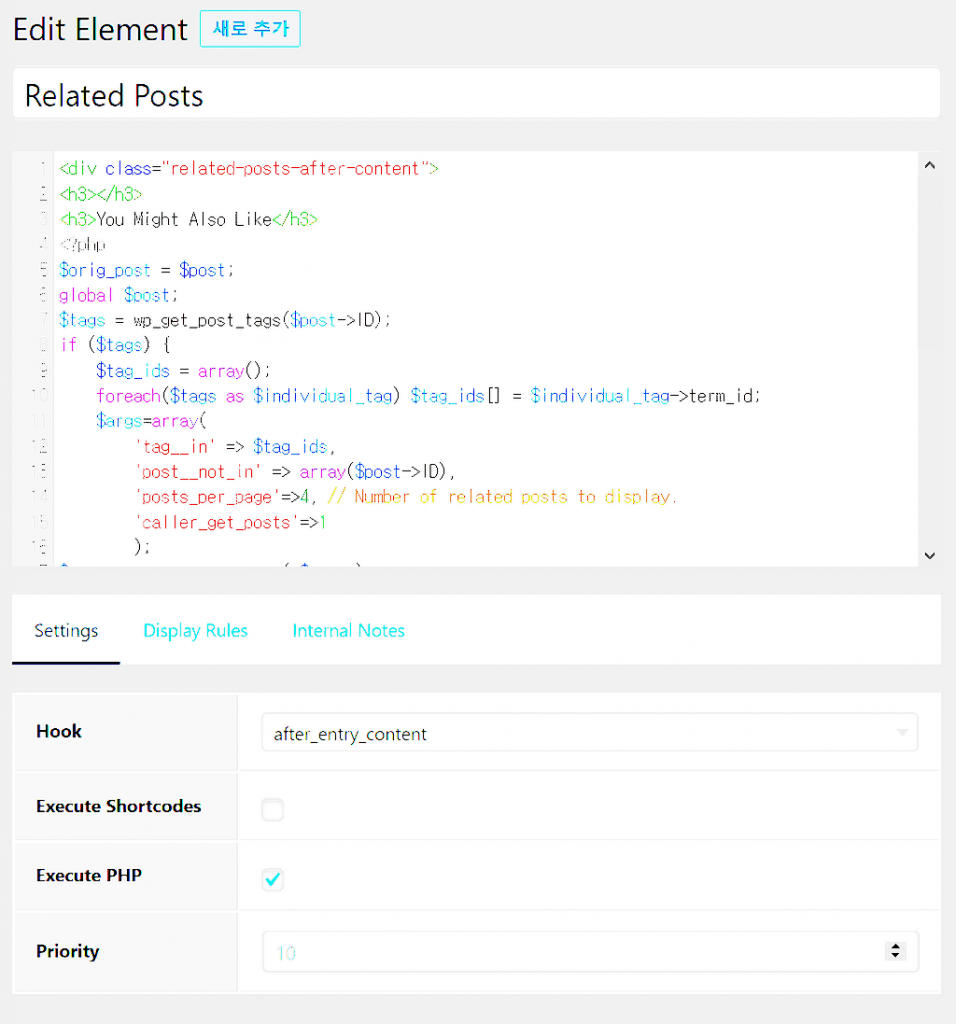Click inside the Priority number field

point(570,953)
